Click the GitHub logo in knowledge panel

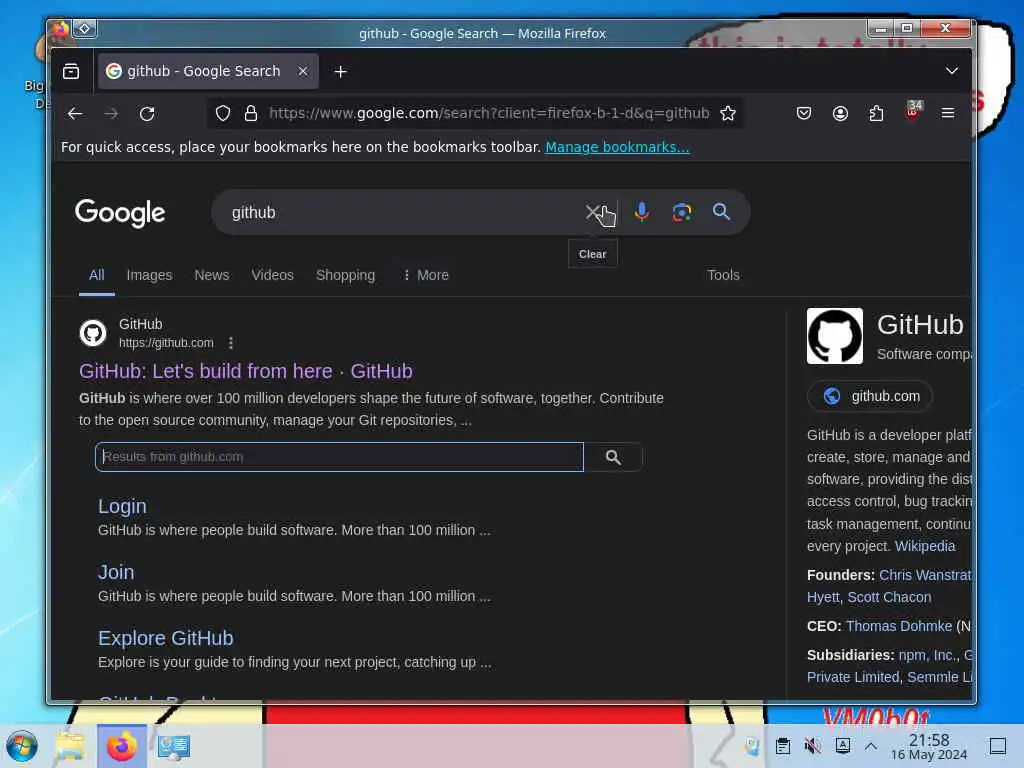pos(835,336)
